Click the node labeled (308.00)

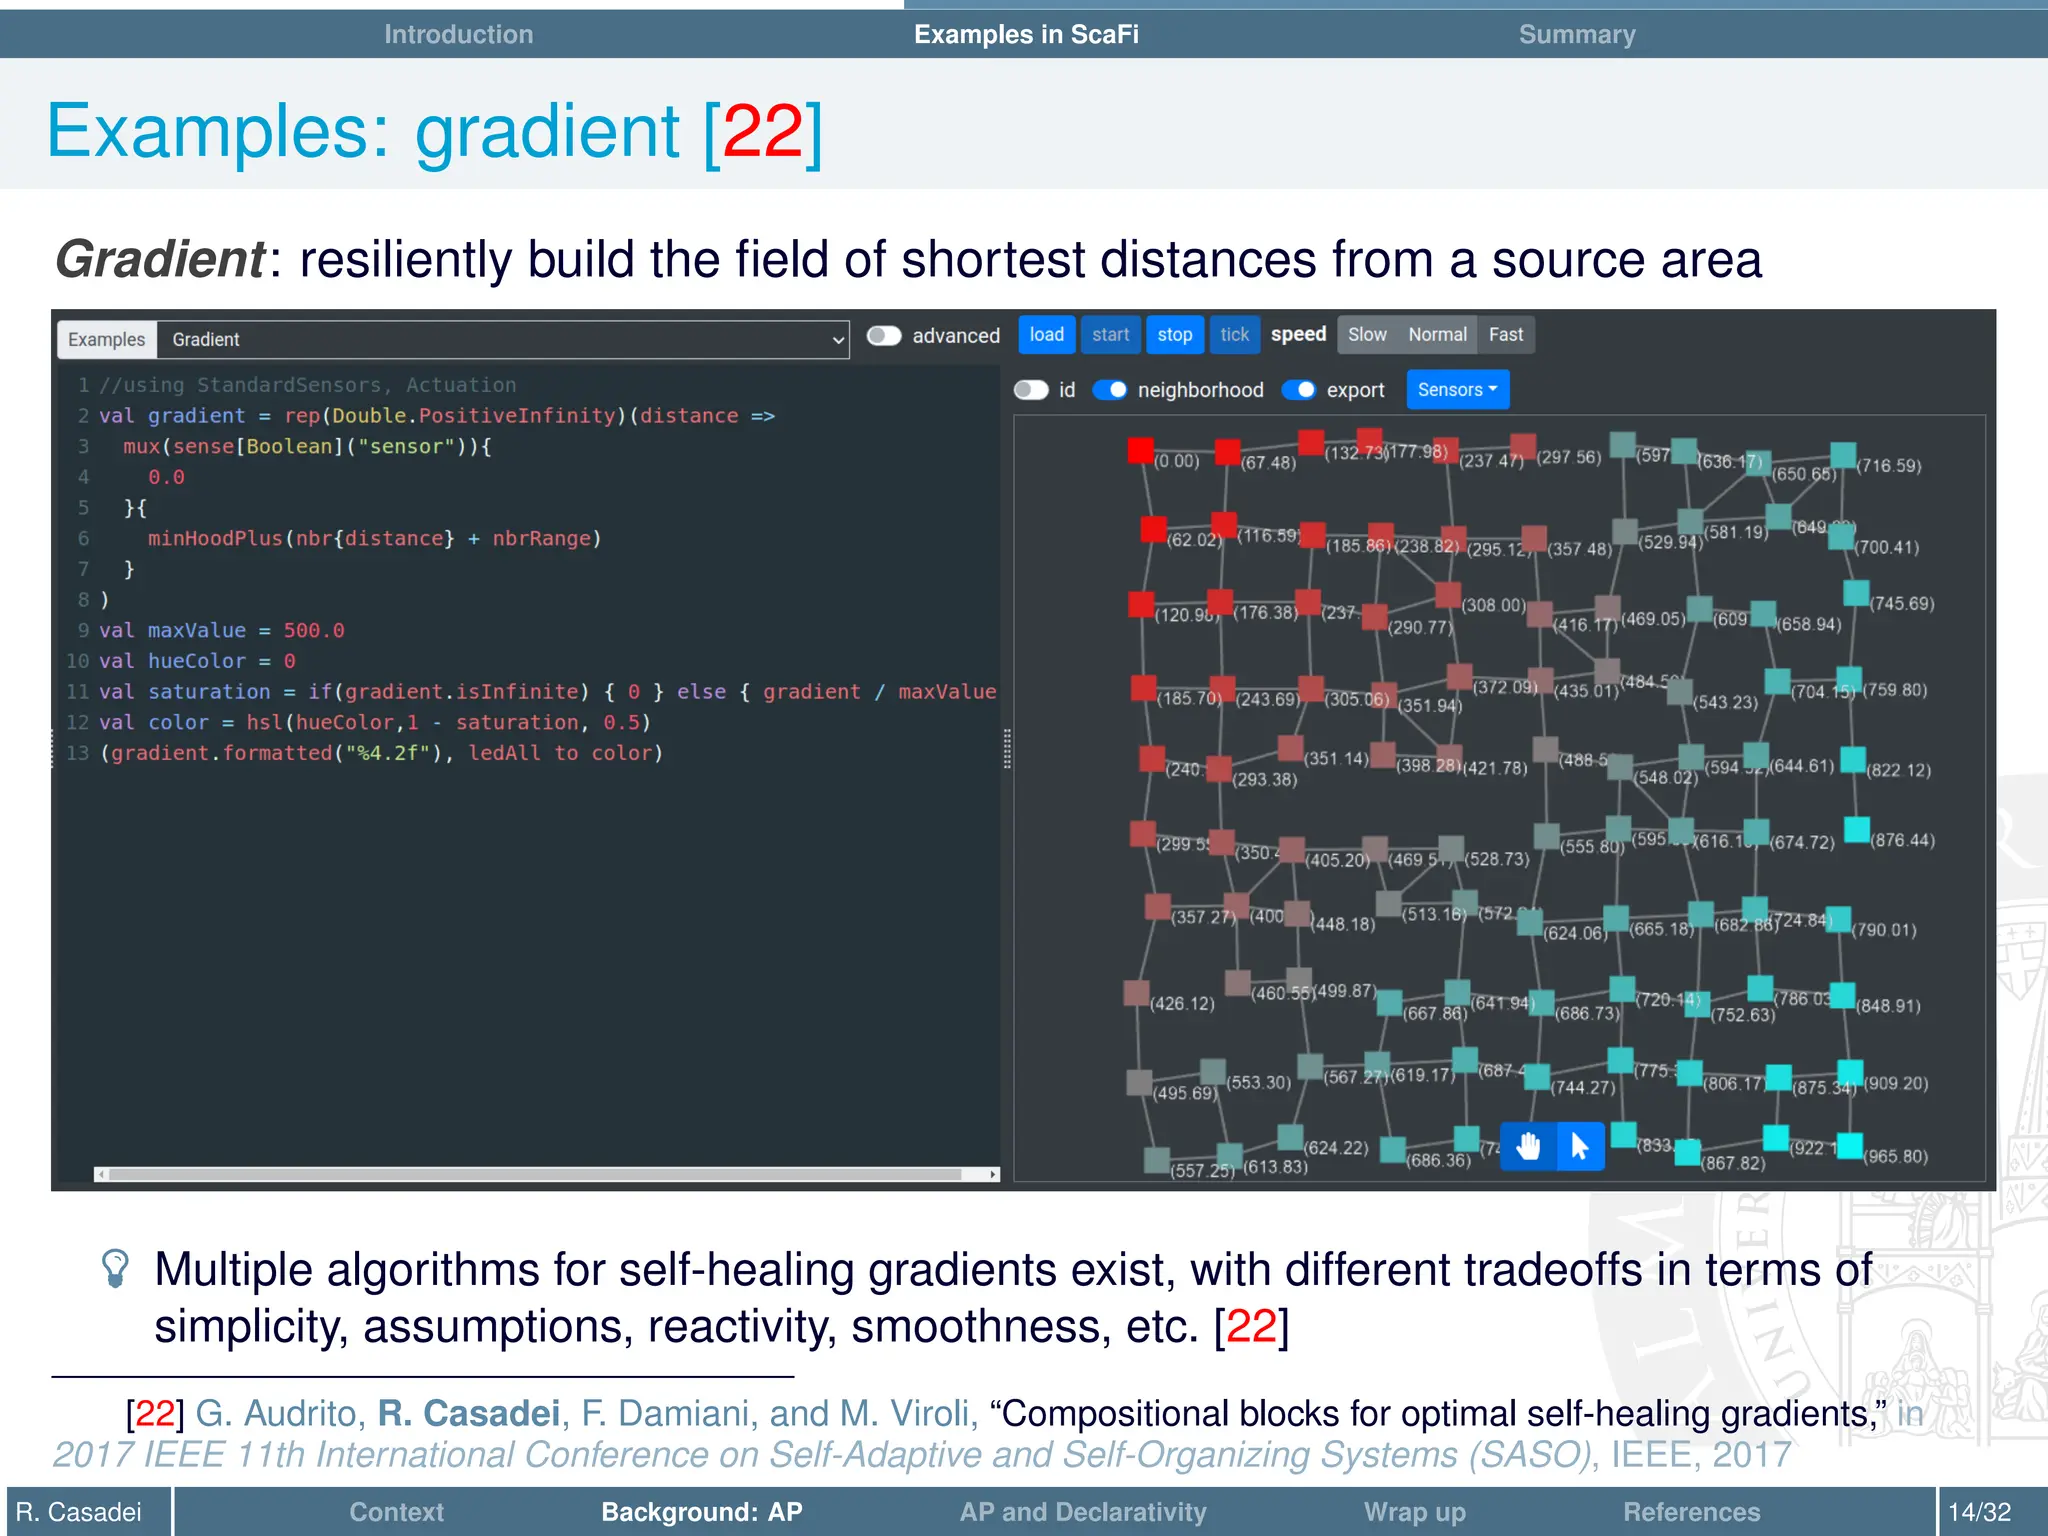click(x=1448, y=595)
